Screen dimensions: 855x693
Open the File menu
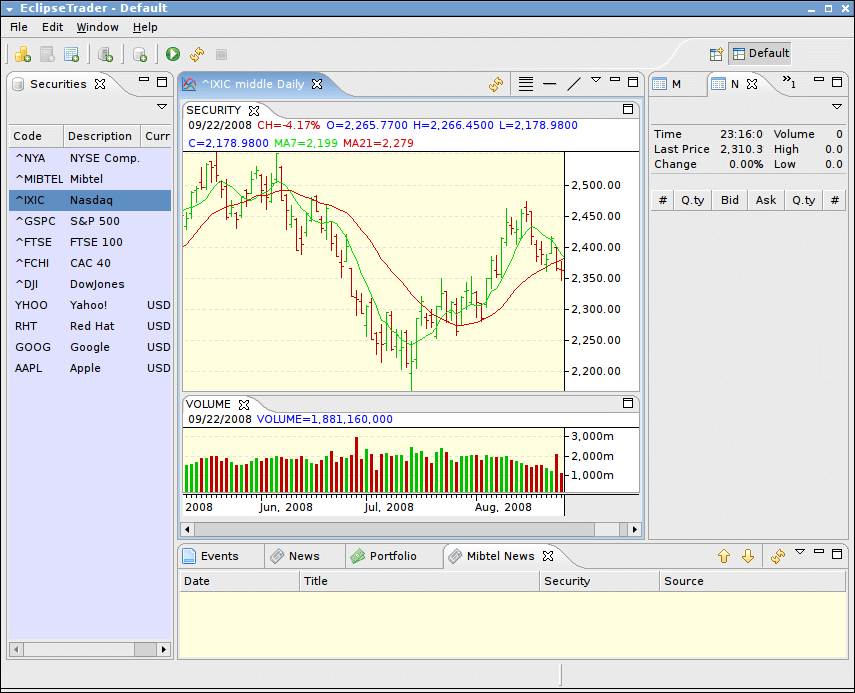pos(19,27)
